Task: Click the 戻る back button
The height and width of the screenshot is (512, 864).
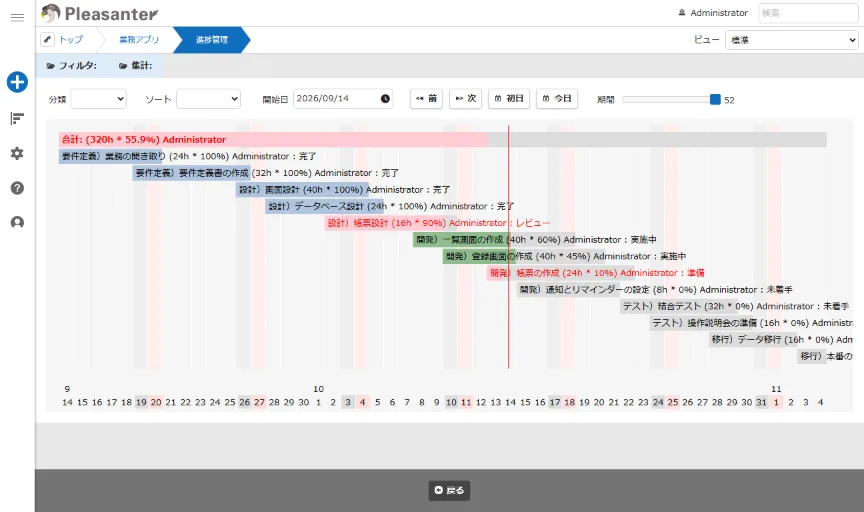Action: [x=449, y=491]
